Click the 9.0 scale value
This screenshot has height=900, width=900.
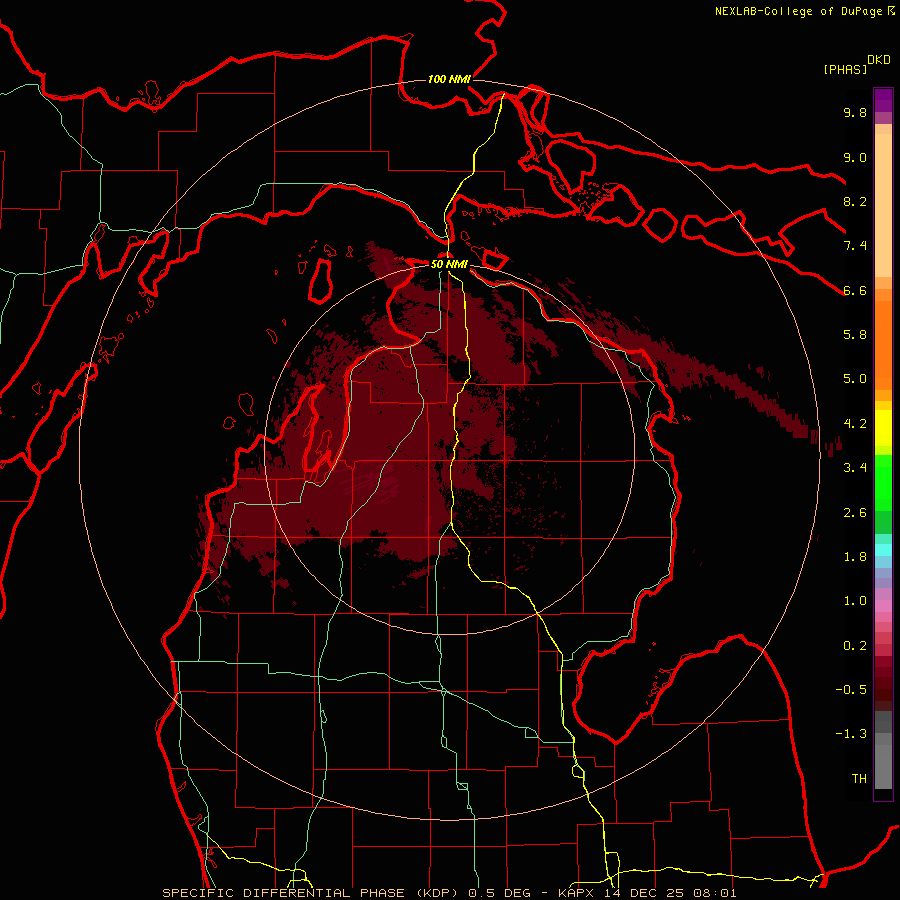[855, 157]
